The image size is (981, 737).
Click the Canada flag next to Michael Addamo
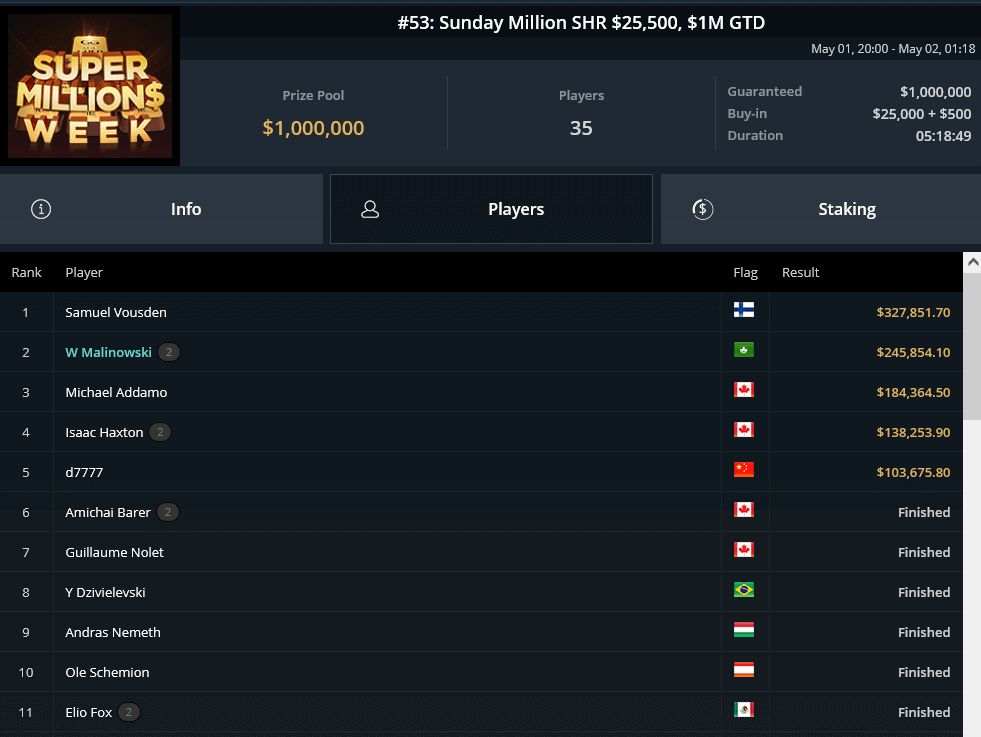tap(744, 390)
